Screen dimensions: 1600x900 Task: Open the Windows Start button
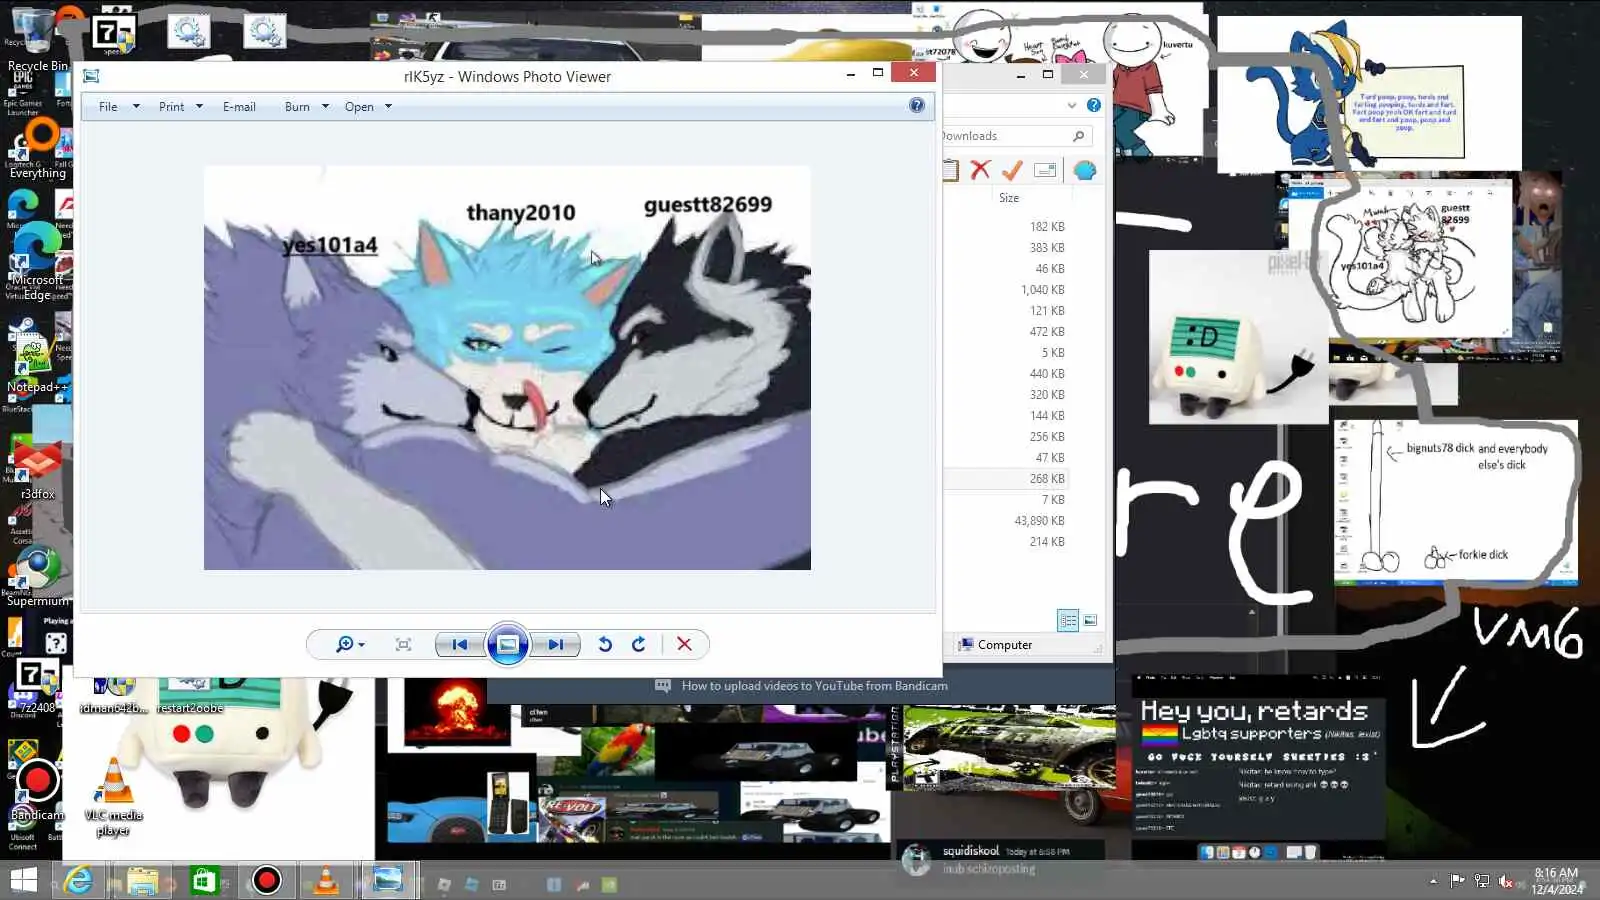tap(23, 880)
